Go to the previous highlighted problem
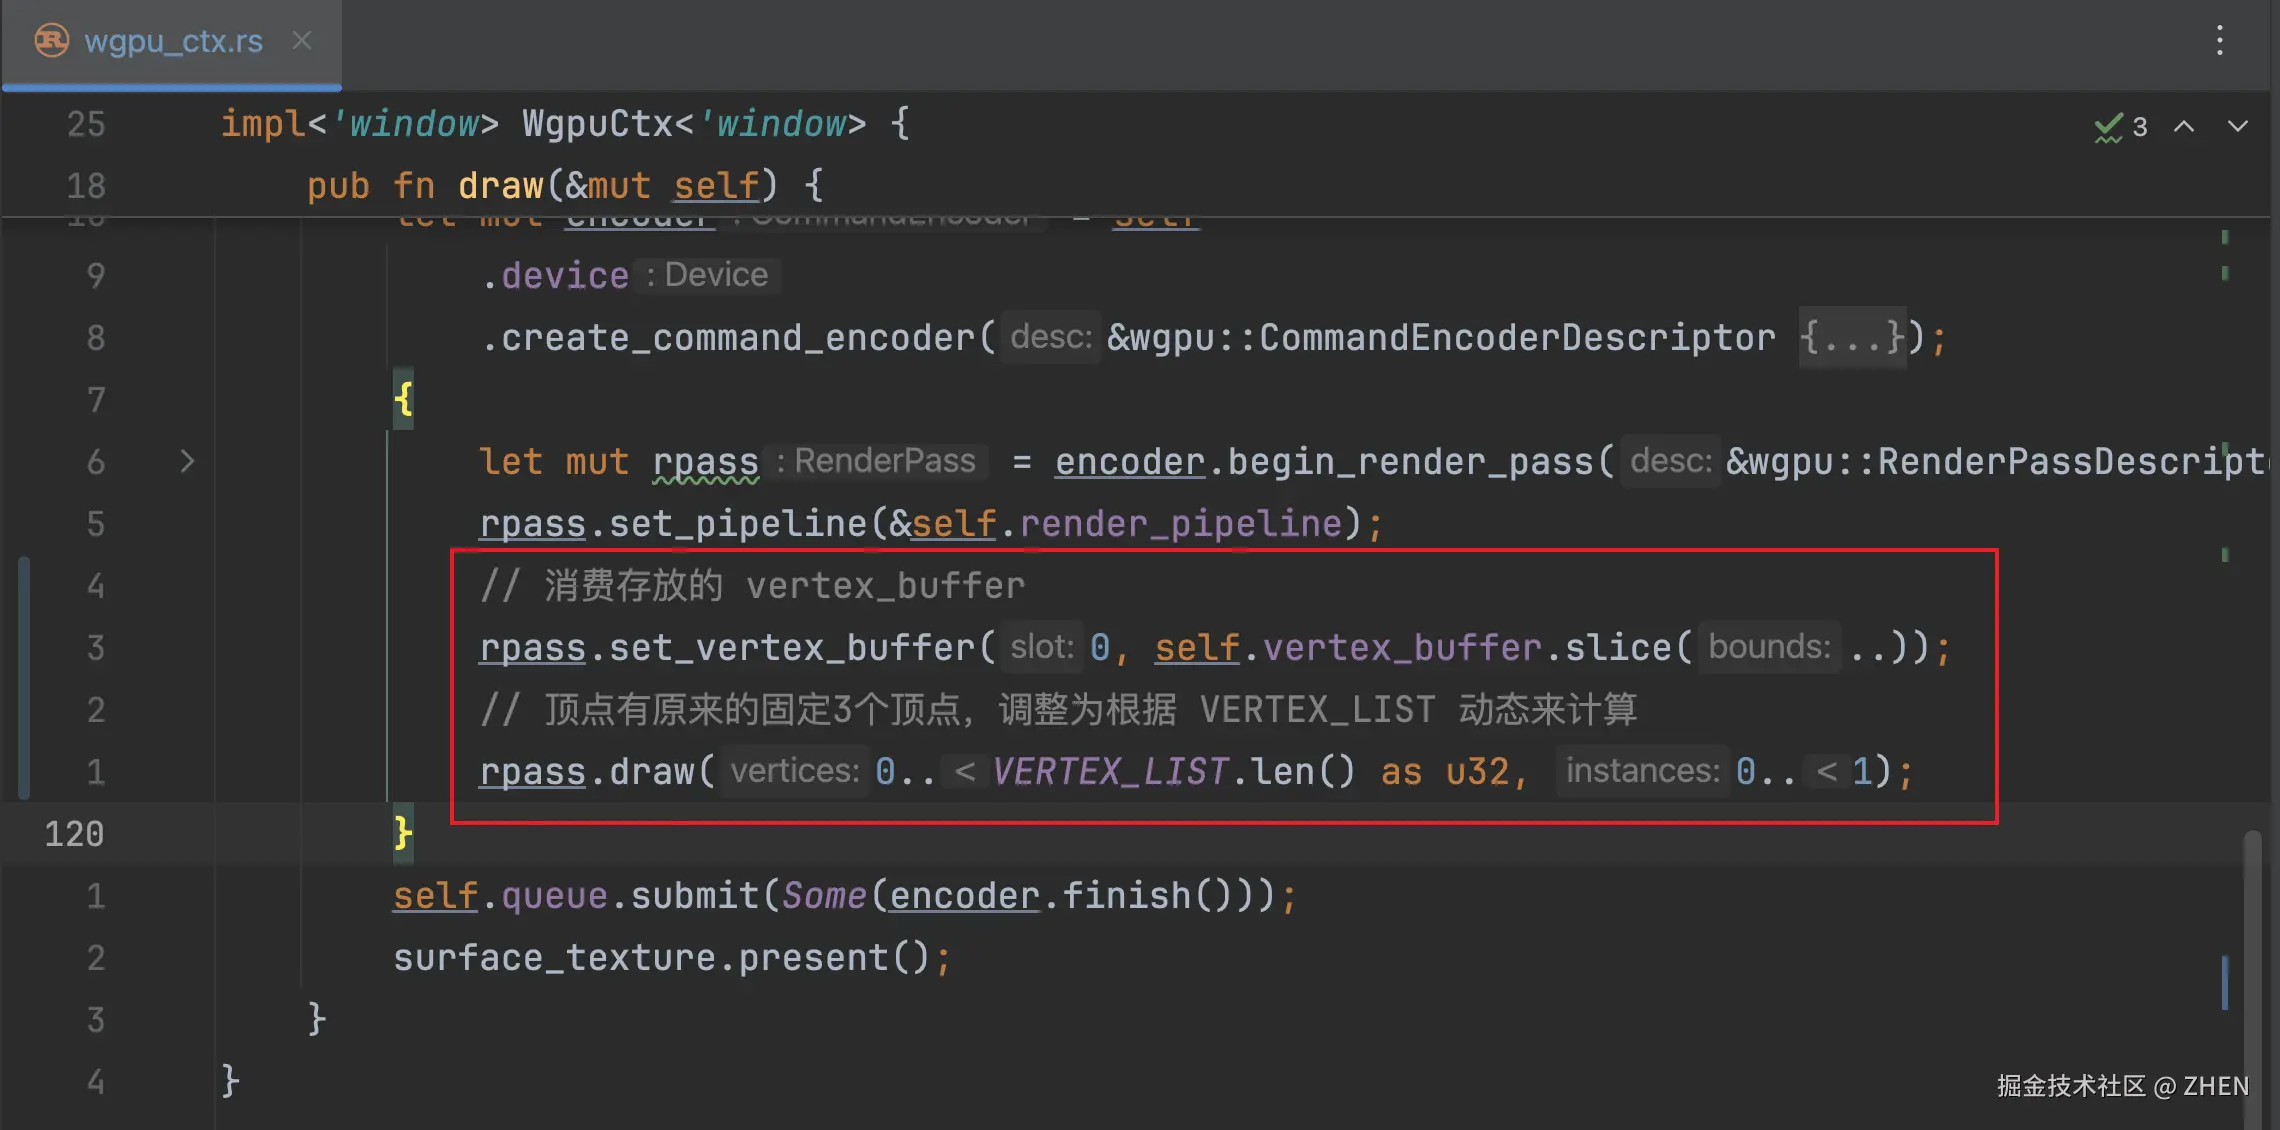 point(2184,126)
